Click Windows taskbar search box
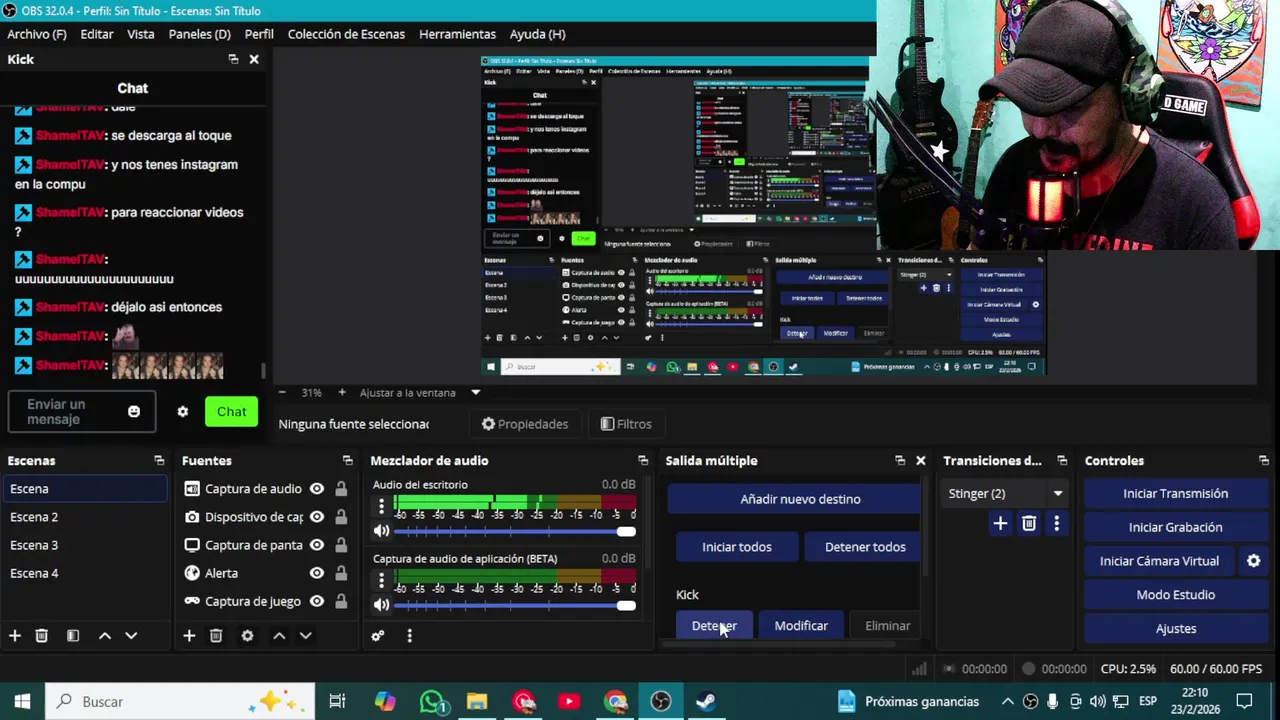Image resolution: width=1280 pixels, height=720 pixels. coord(180,702)
